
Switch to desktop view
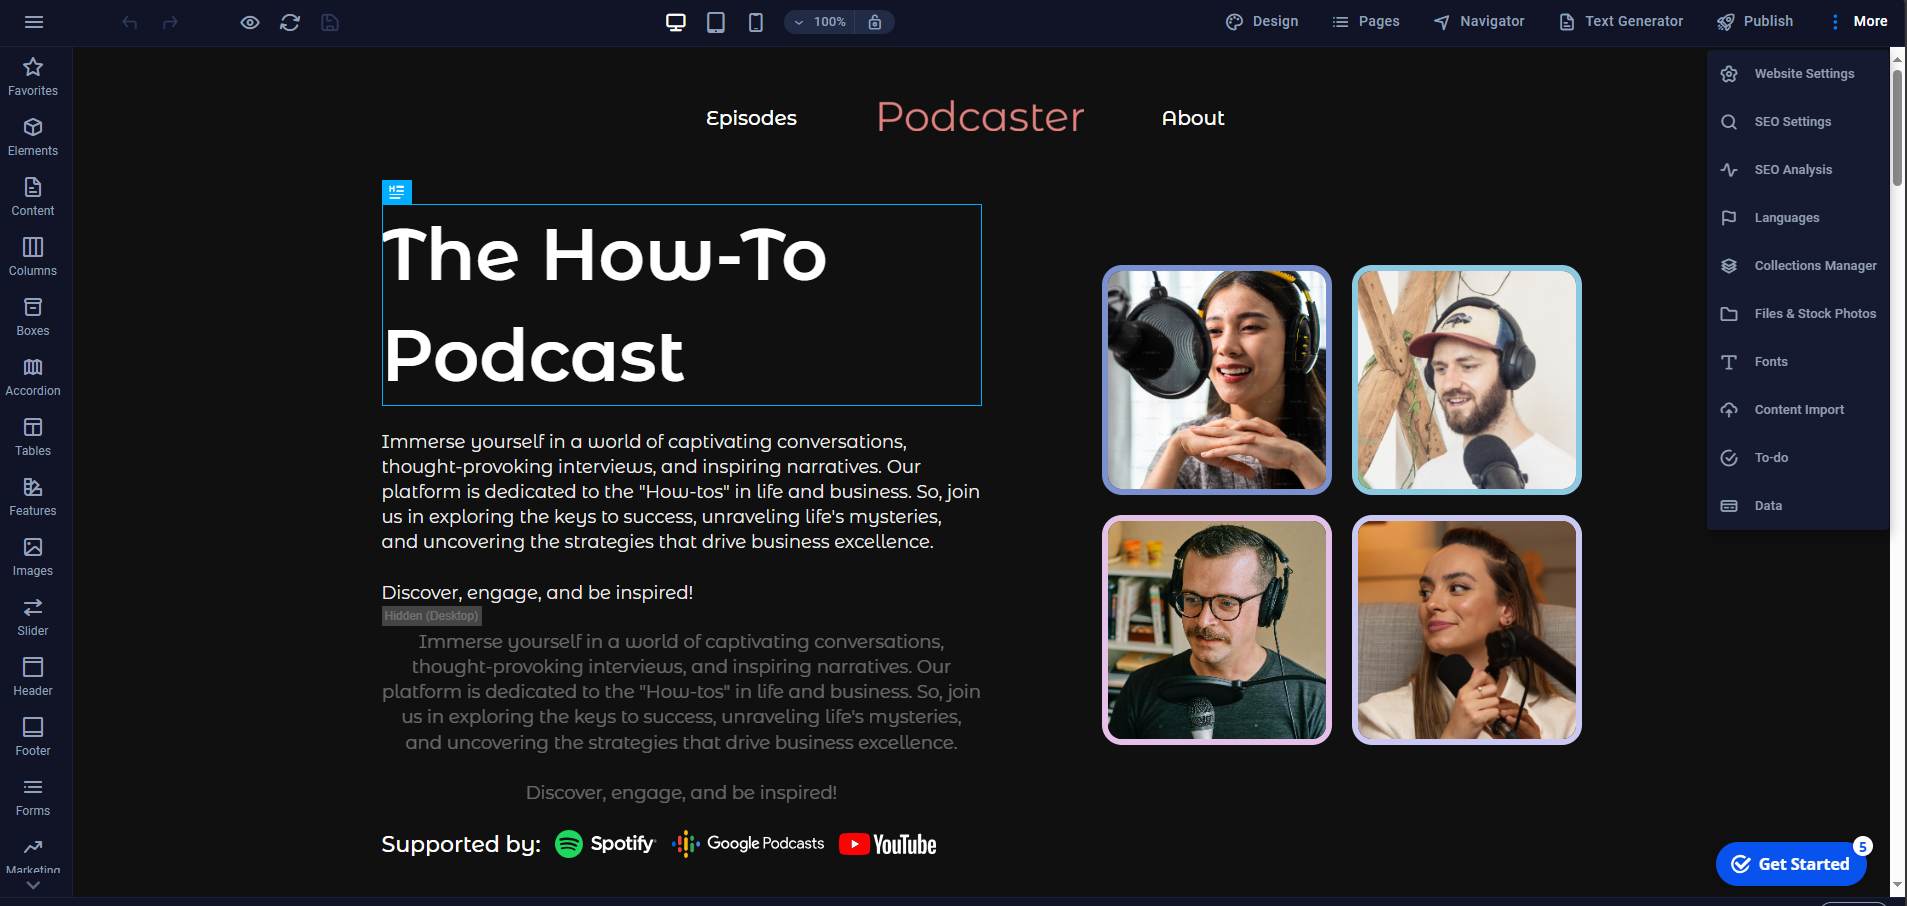coord(676,22)
